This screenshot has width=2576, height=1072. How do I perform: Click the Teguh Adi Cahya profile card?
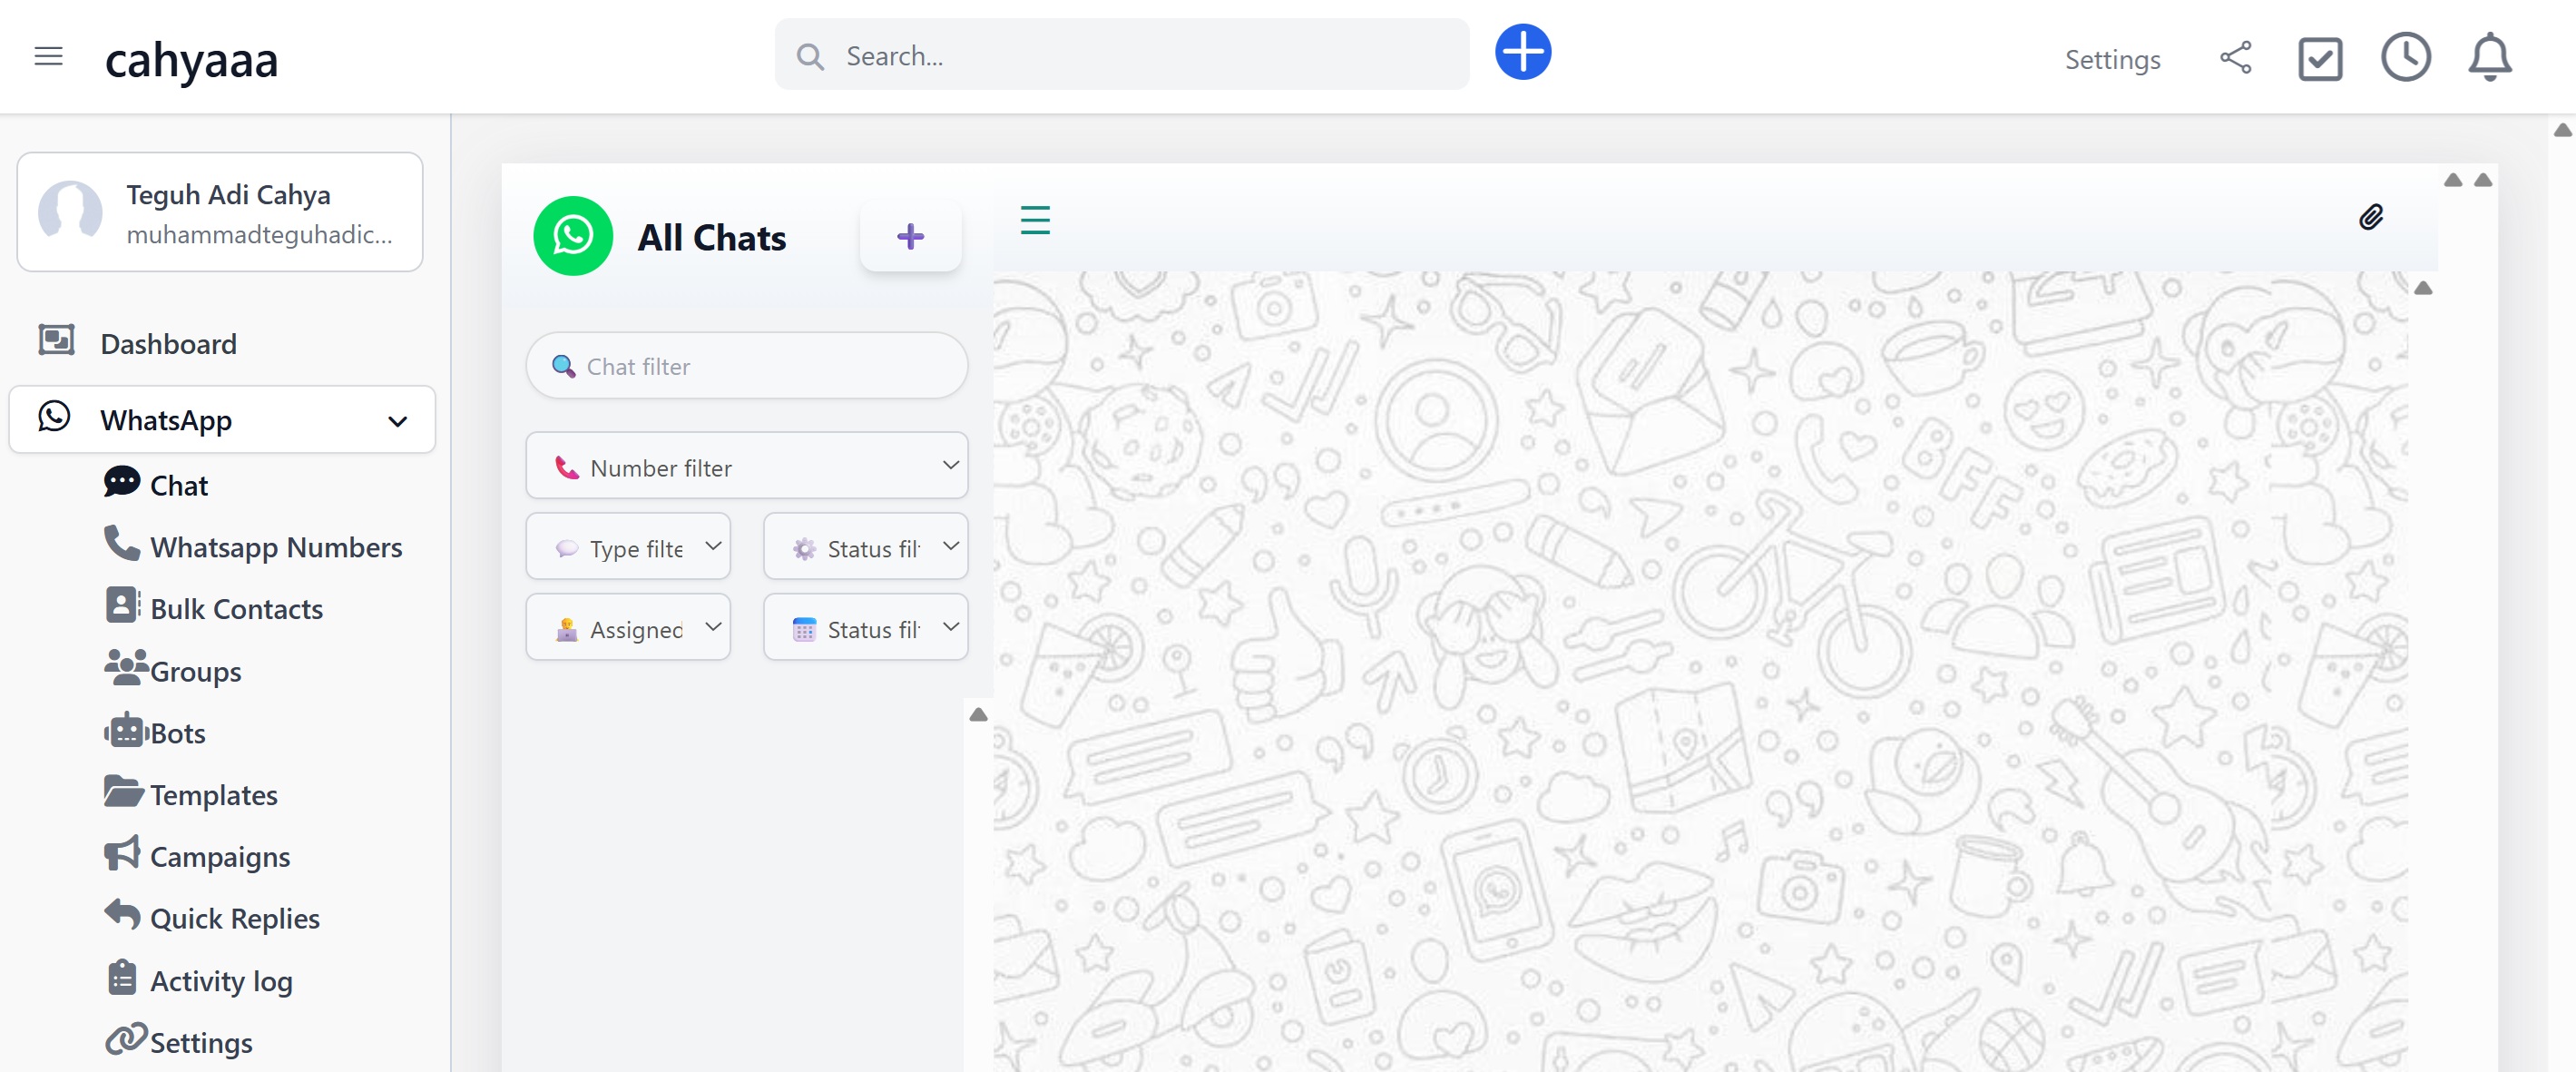[220, 213]
